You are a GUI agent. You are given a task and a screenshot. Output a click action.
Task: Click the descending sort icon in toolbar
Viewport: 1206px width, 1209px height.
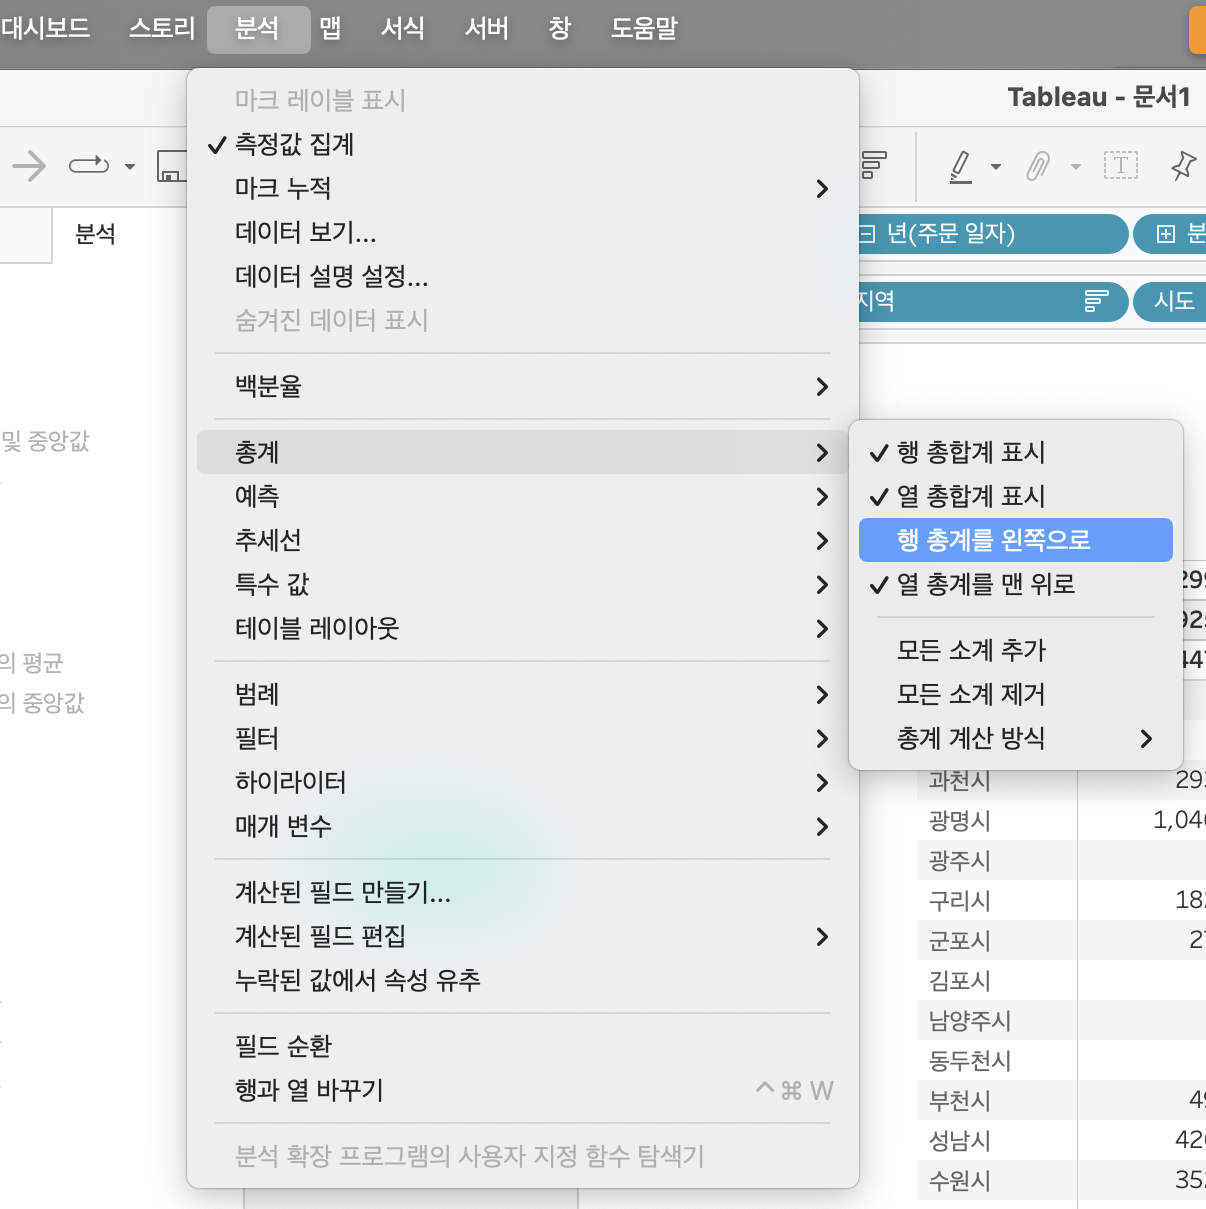[x=874, y=165]
